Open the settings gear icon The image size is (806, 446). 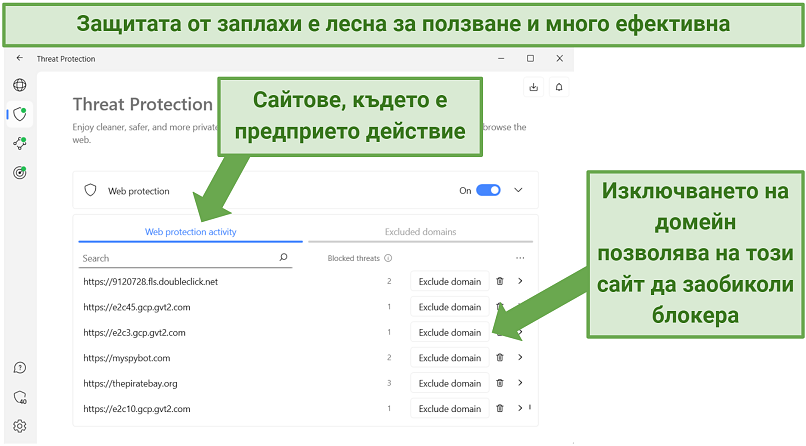(x=20, y=426)
